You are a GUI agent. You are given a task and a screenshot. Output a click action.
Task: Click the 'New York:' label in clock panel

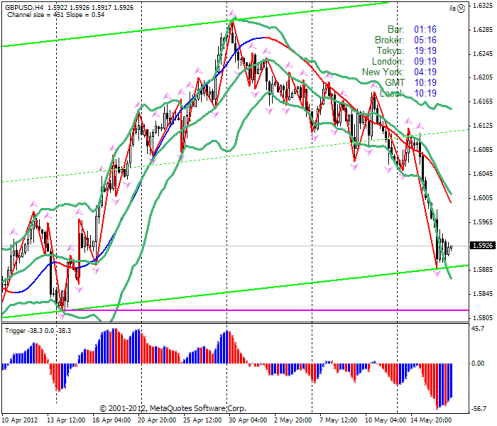[383, 72]
